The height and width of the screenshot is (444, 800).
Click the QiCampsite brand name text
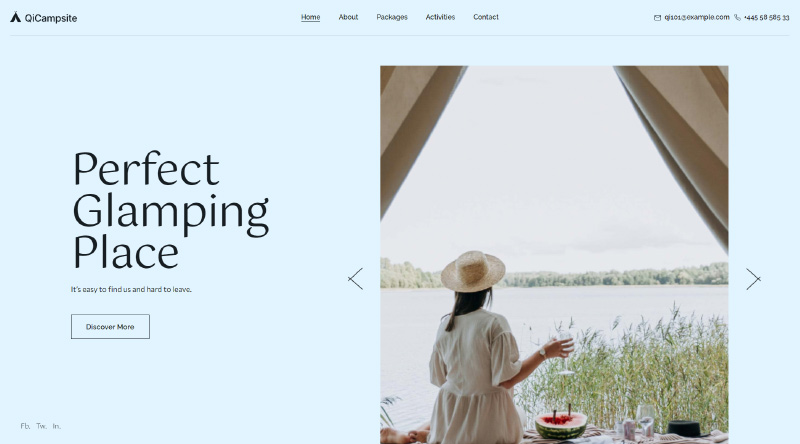51,18
